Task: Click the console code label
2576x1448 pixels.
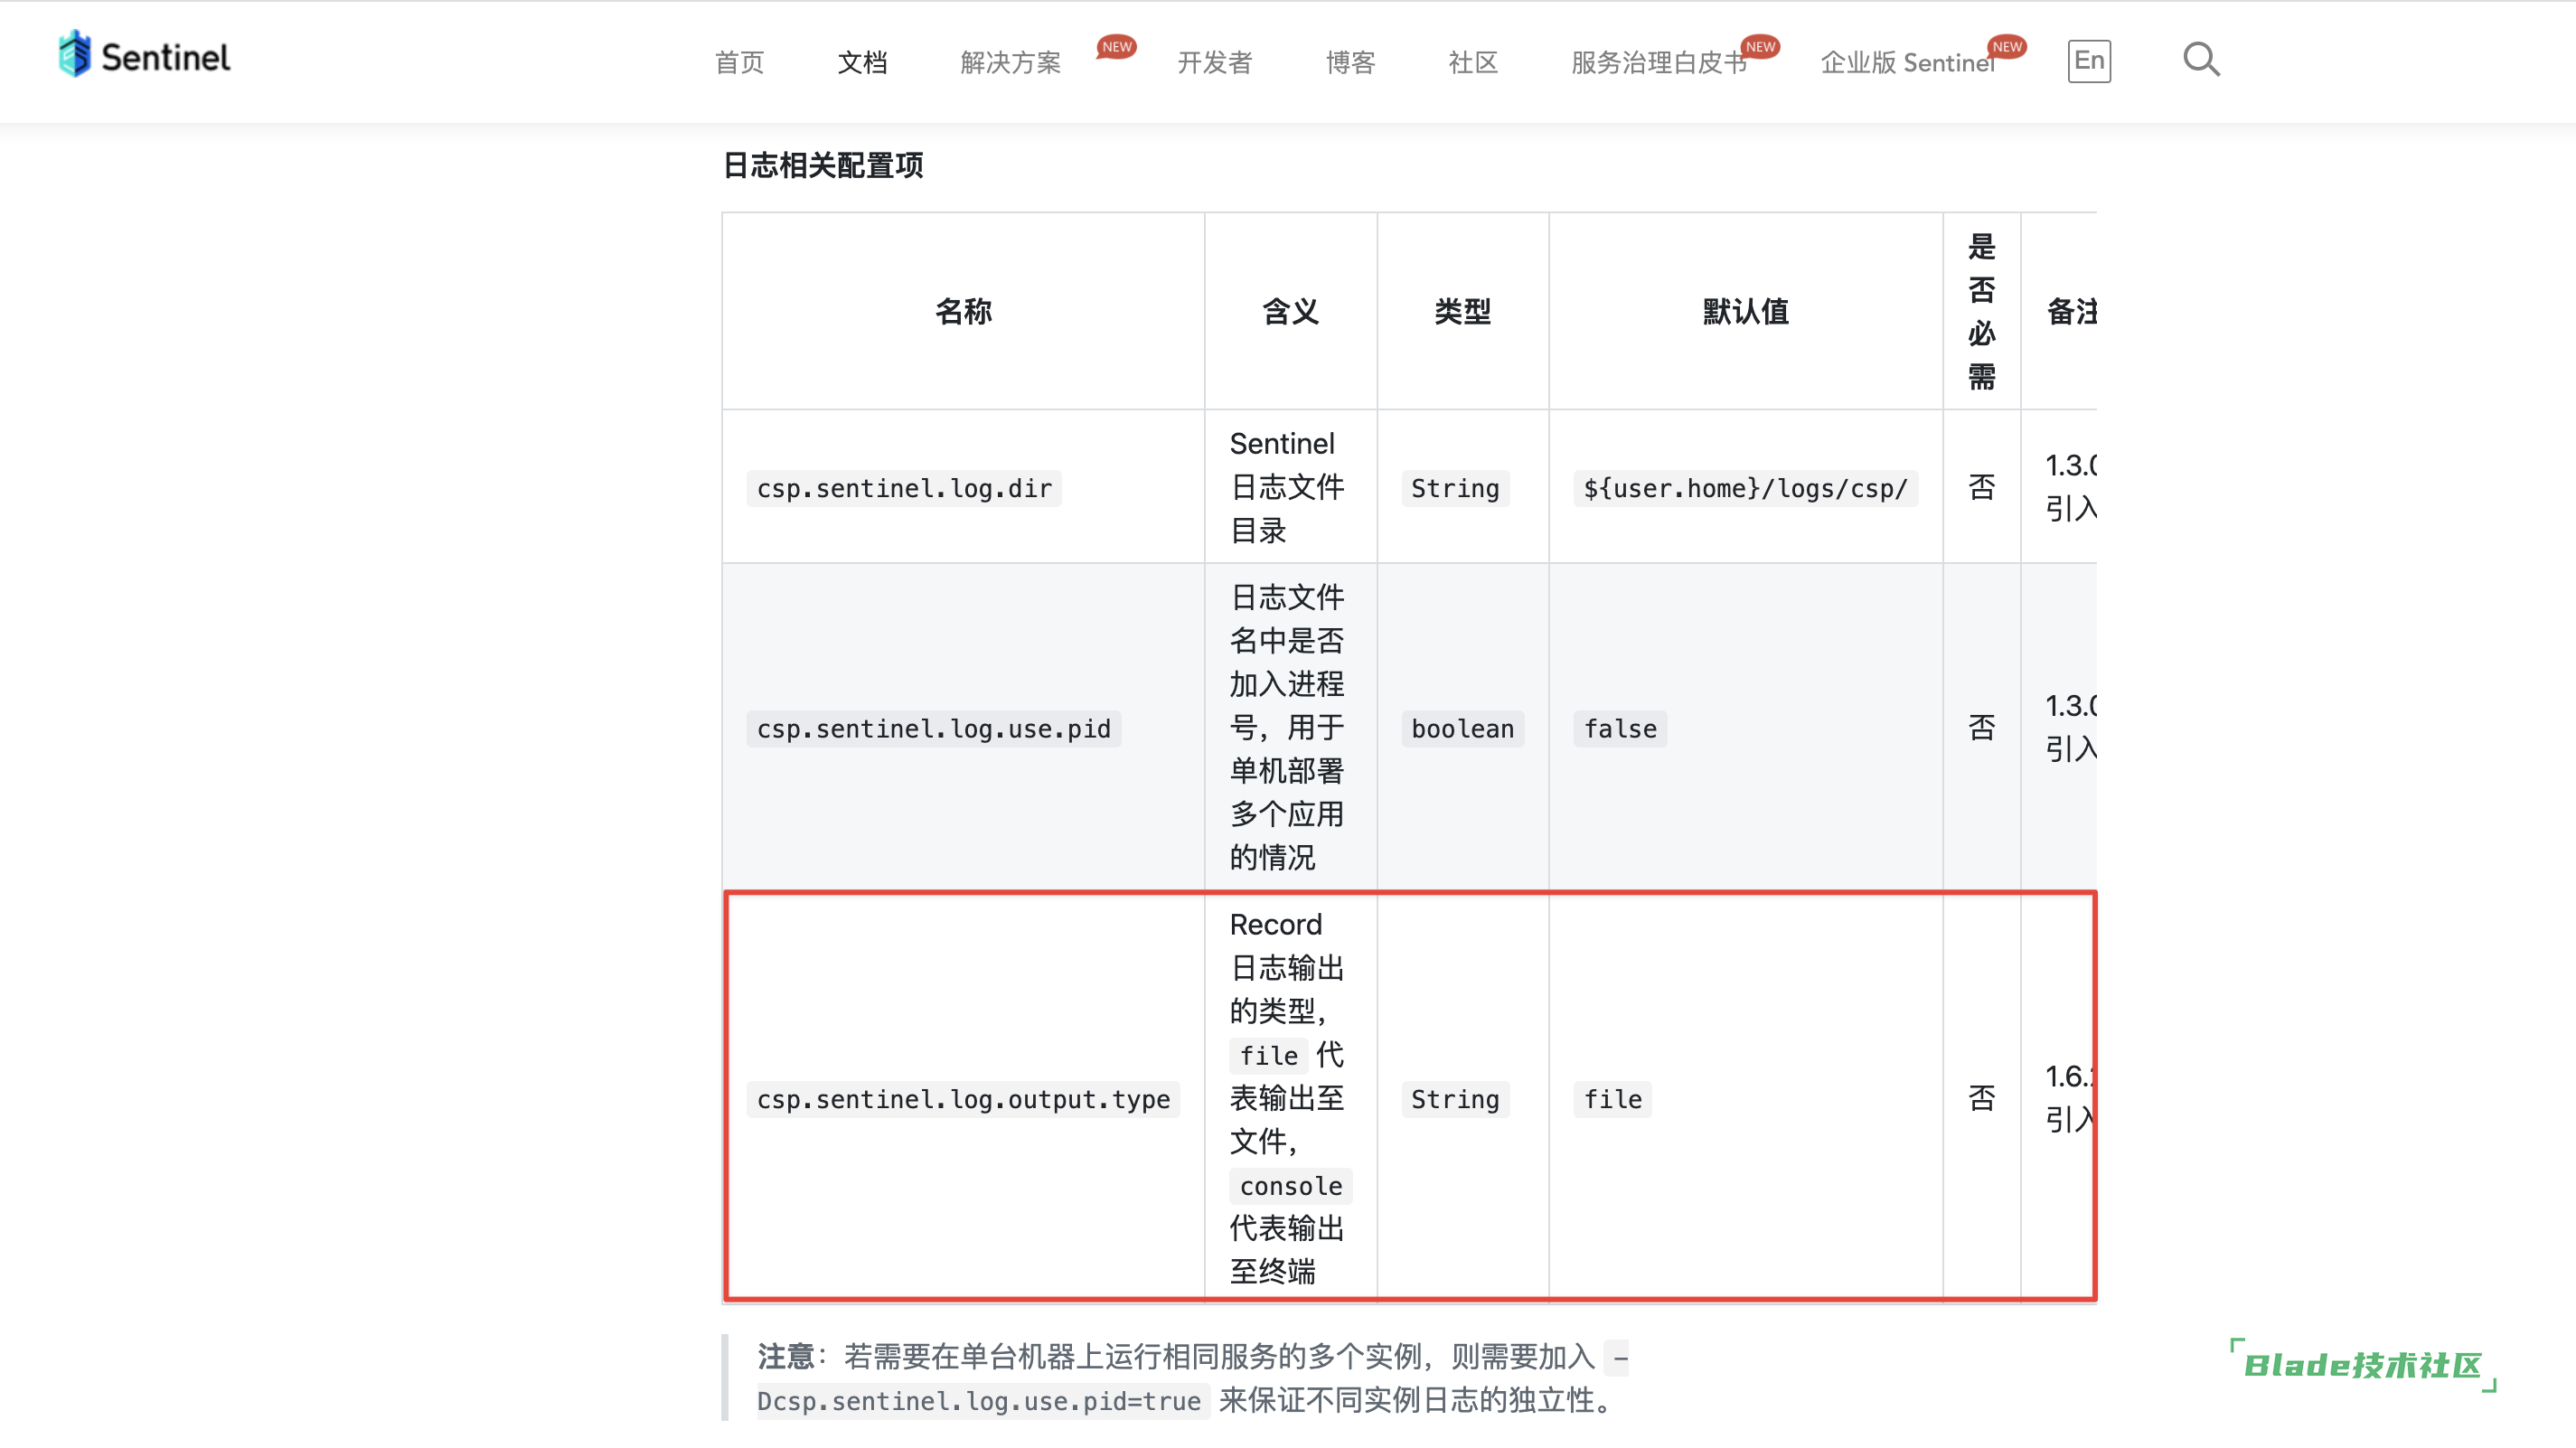Action: pyautogui.click(x=1290, y=1186)
